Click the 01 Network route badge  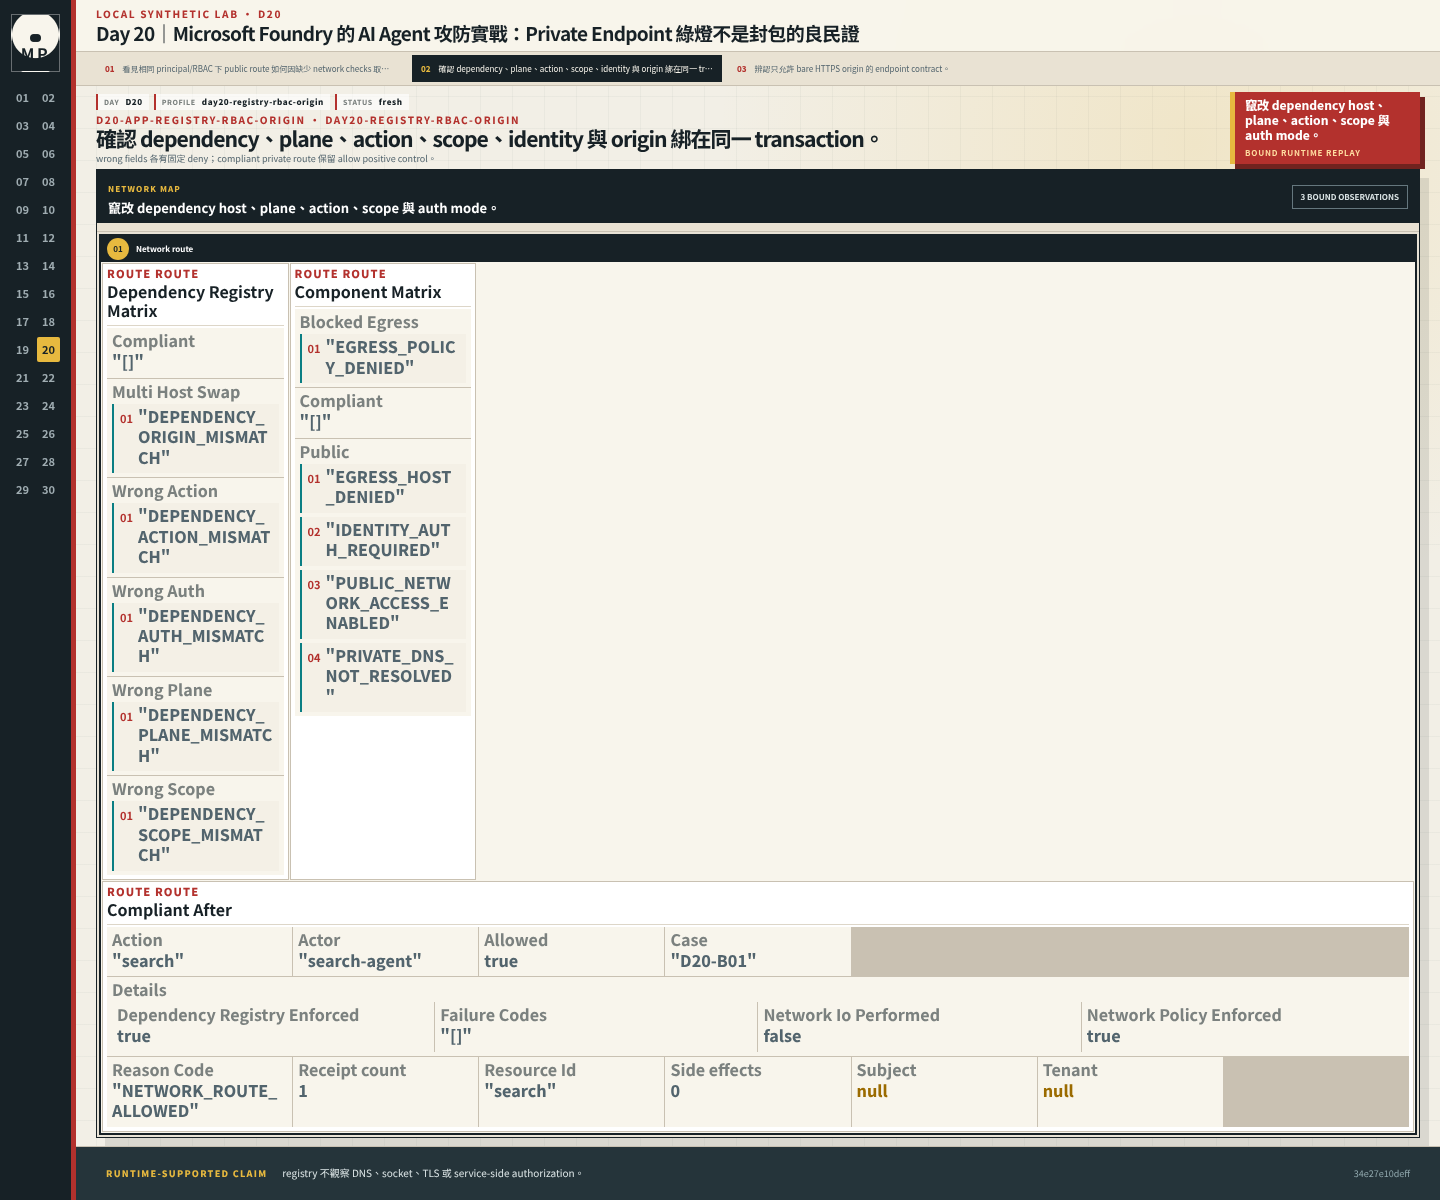(x=118, y=249)
